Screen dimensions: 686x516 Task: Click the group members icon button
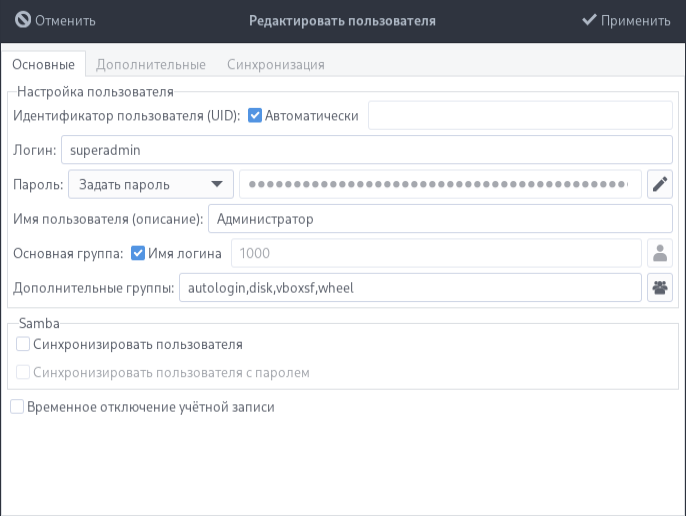point(659,288)
